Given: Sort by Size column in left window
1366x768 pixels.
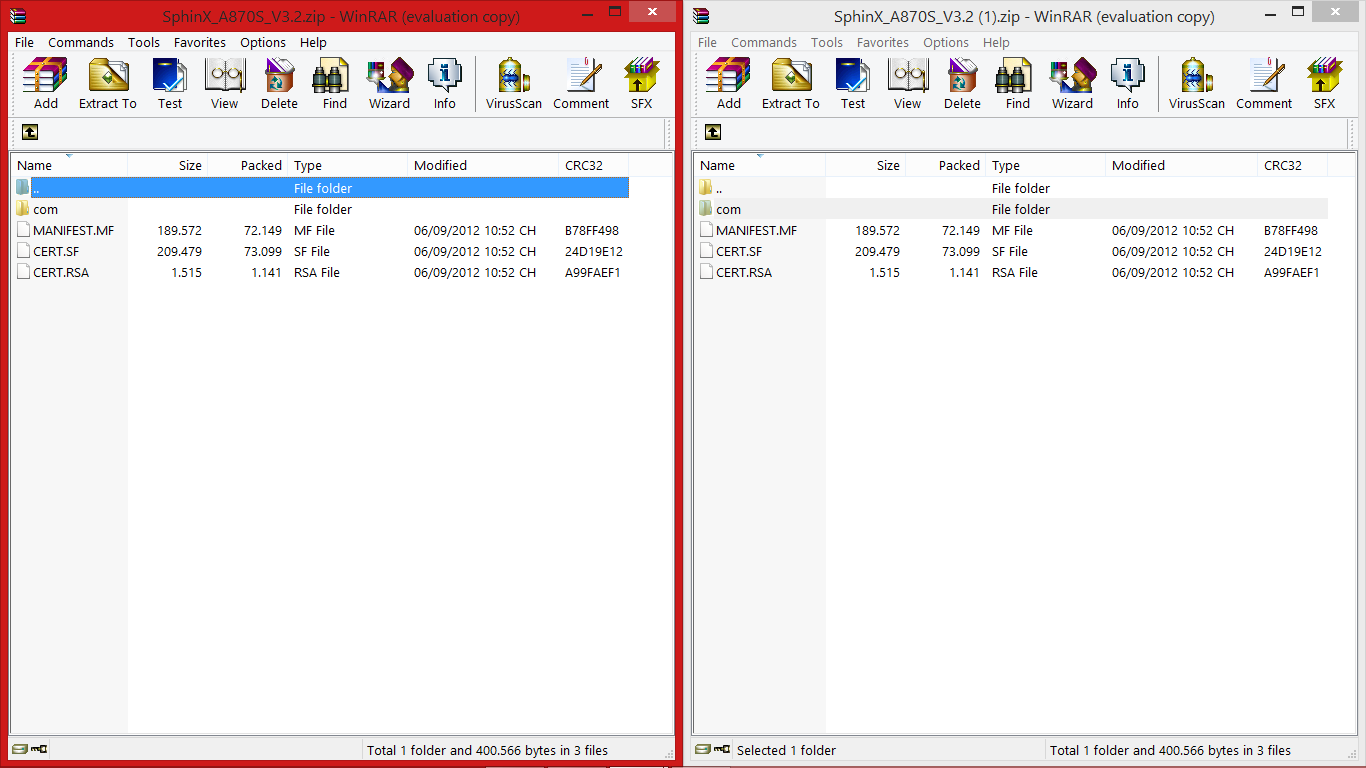Looking at the screenshot, I should point(168,165).
